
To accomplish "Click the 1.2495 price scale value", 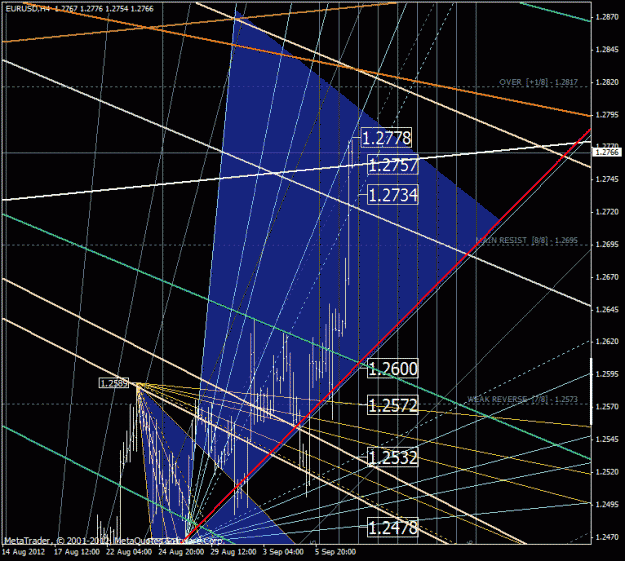I will tap(607, 504).
